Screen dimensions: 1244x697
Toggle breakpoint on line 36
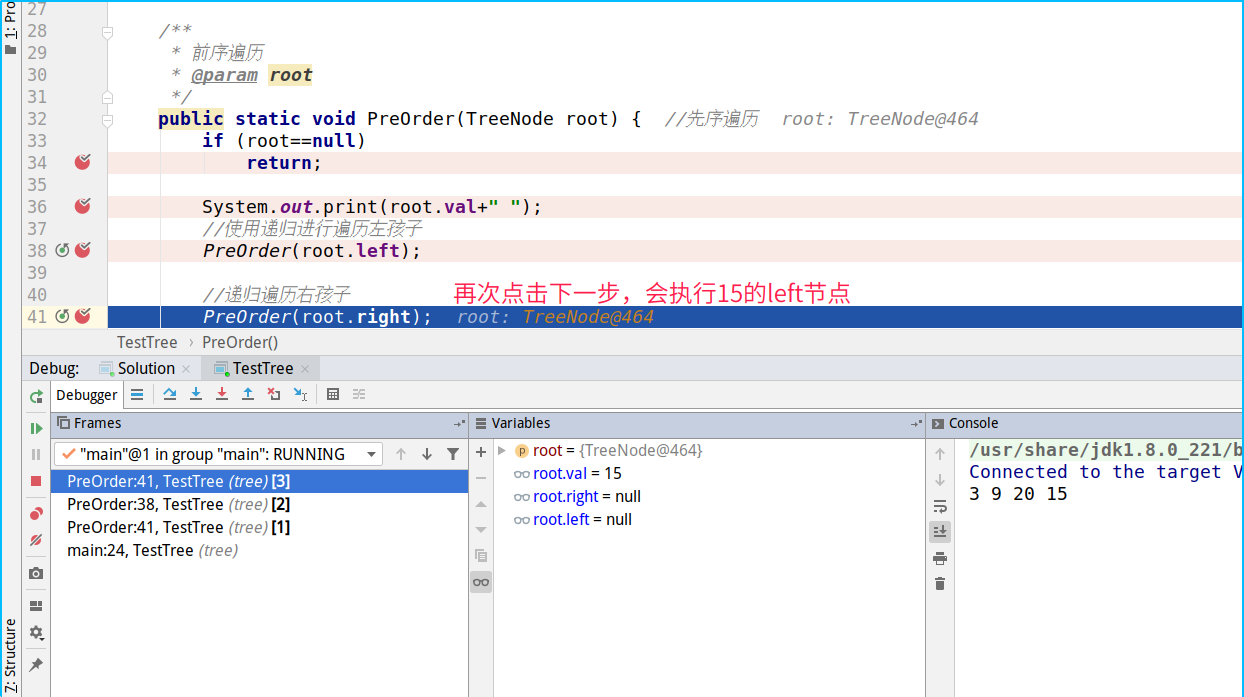point(83,206)
